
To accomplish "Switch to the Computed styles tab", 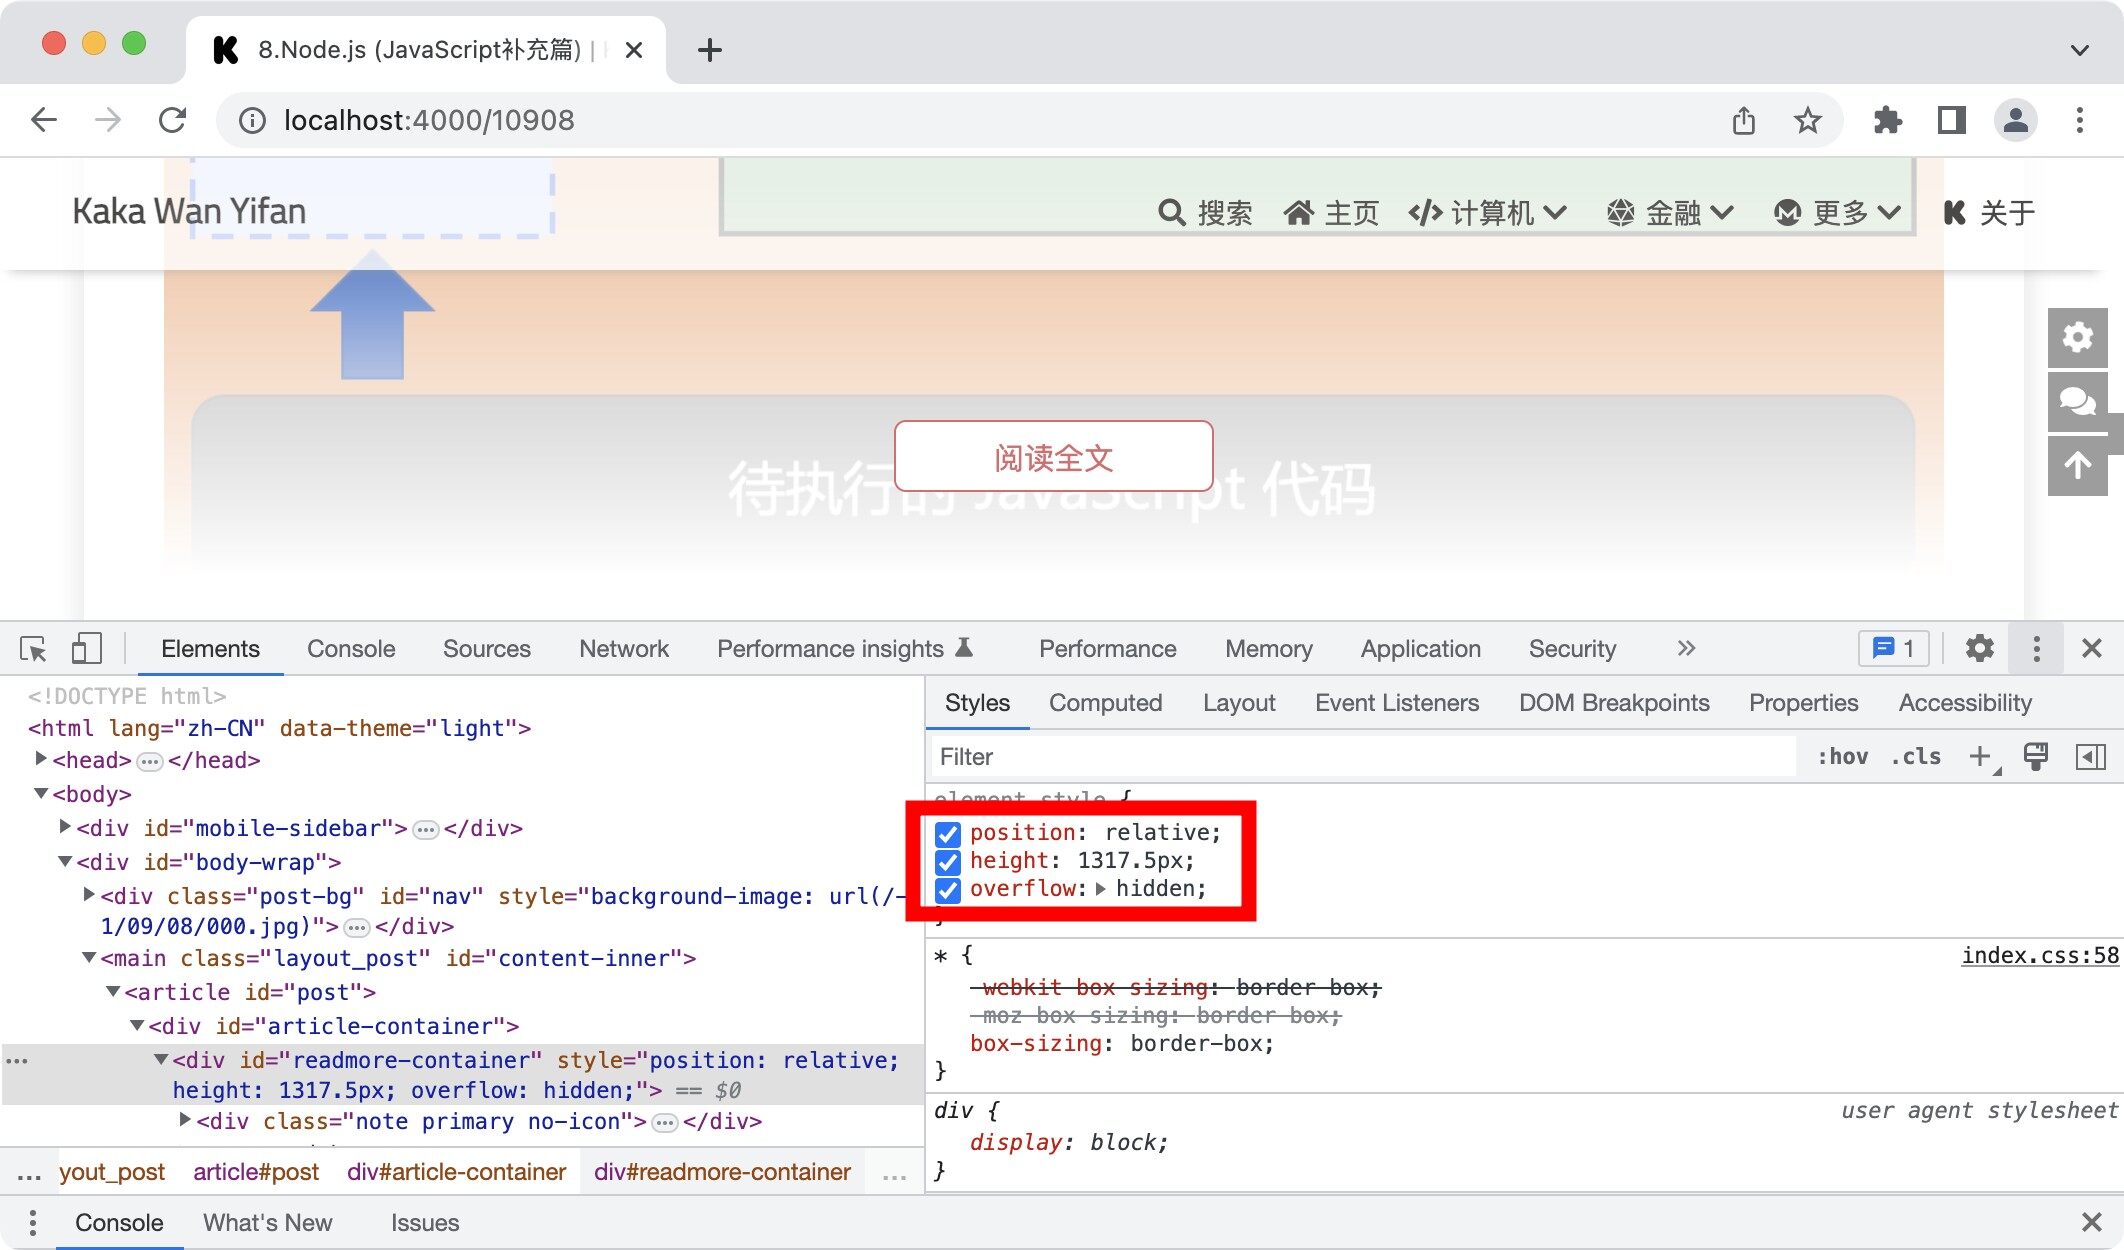I will tap(1106, 702).
